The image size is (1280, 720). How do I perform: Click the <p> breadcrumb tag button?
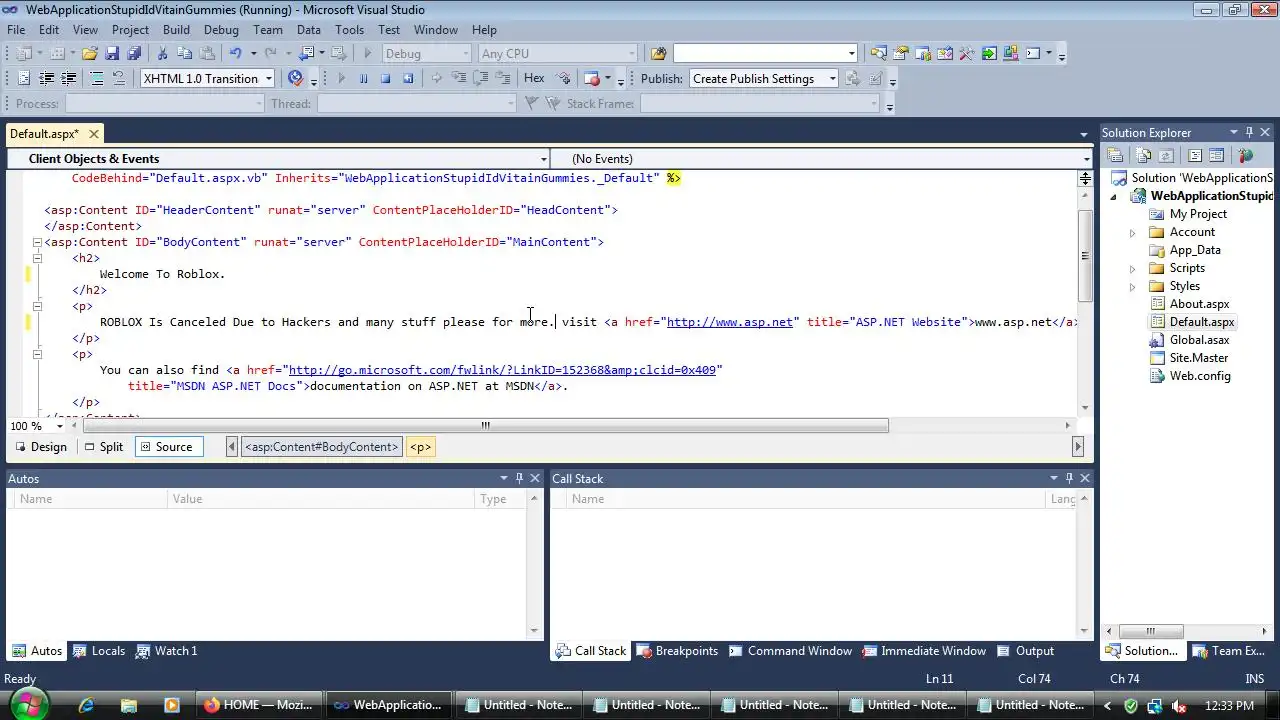tap(420, 447)
